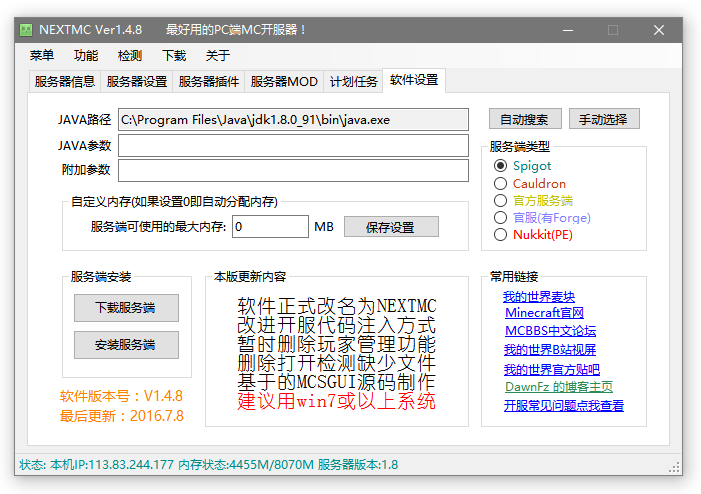
Task: Switch to the 服务器信息 tab
Action: click(65, 81)
